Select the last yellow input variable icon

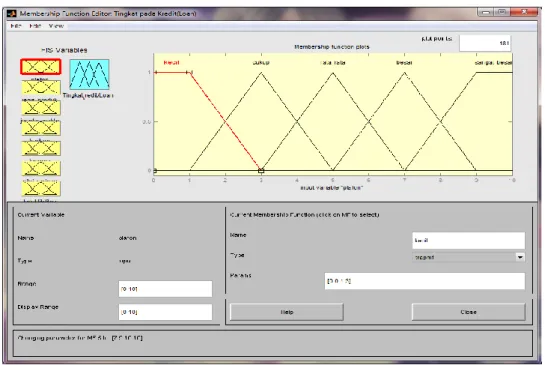(x=41, y=189)
